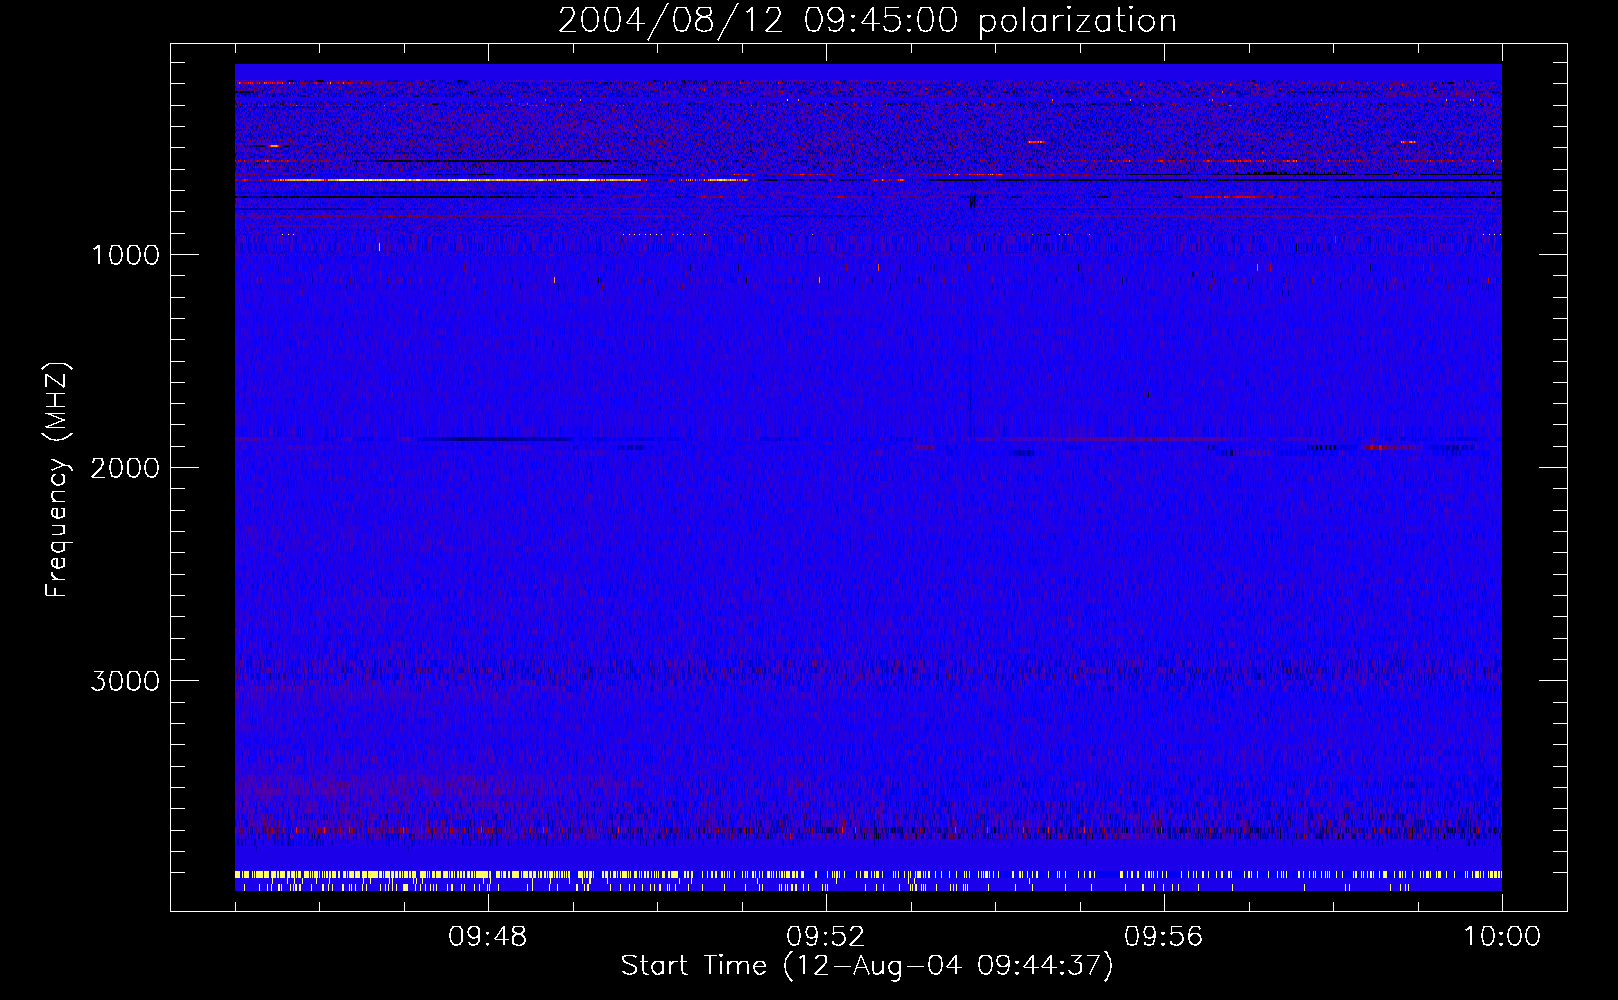Click the '3000' frequency tick label
The width and height of the screenshot is (1618, 1000).
tap(125, 681)
